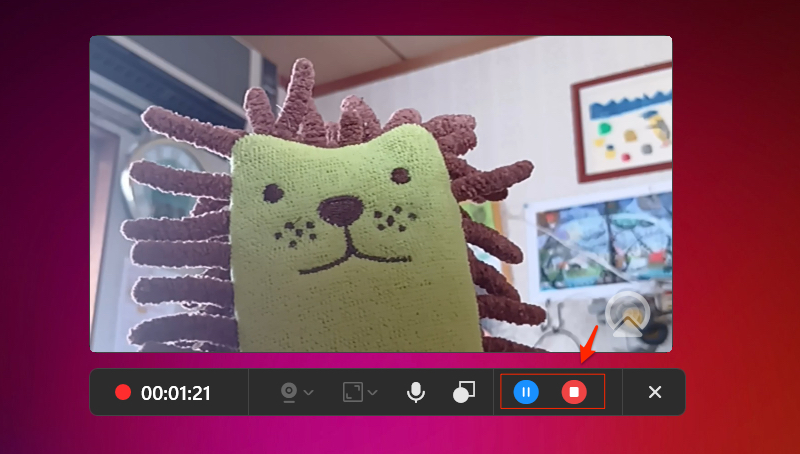Stop the recording with the red button
Screen dimensions: 800x454
coord(574,392)
